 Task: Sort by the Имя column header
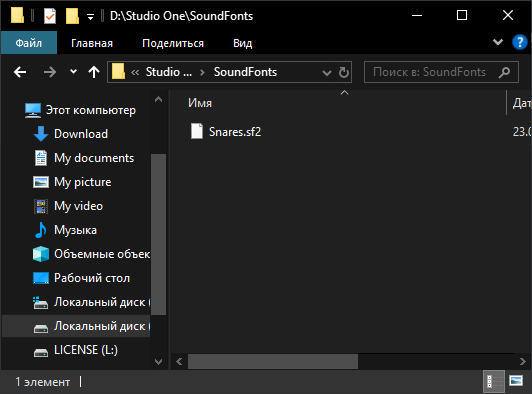[x=200, y=103]
